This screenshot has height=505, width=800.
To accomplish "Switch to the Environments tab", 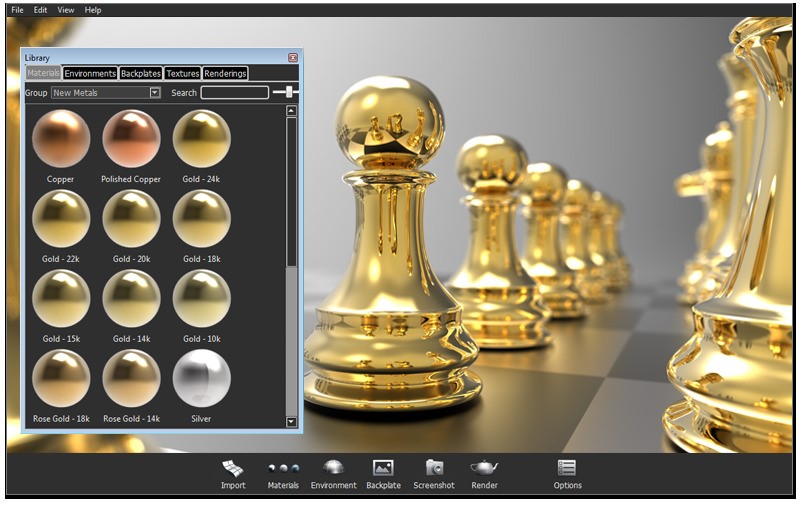I will 90,74.
